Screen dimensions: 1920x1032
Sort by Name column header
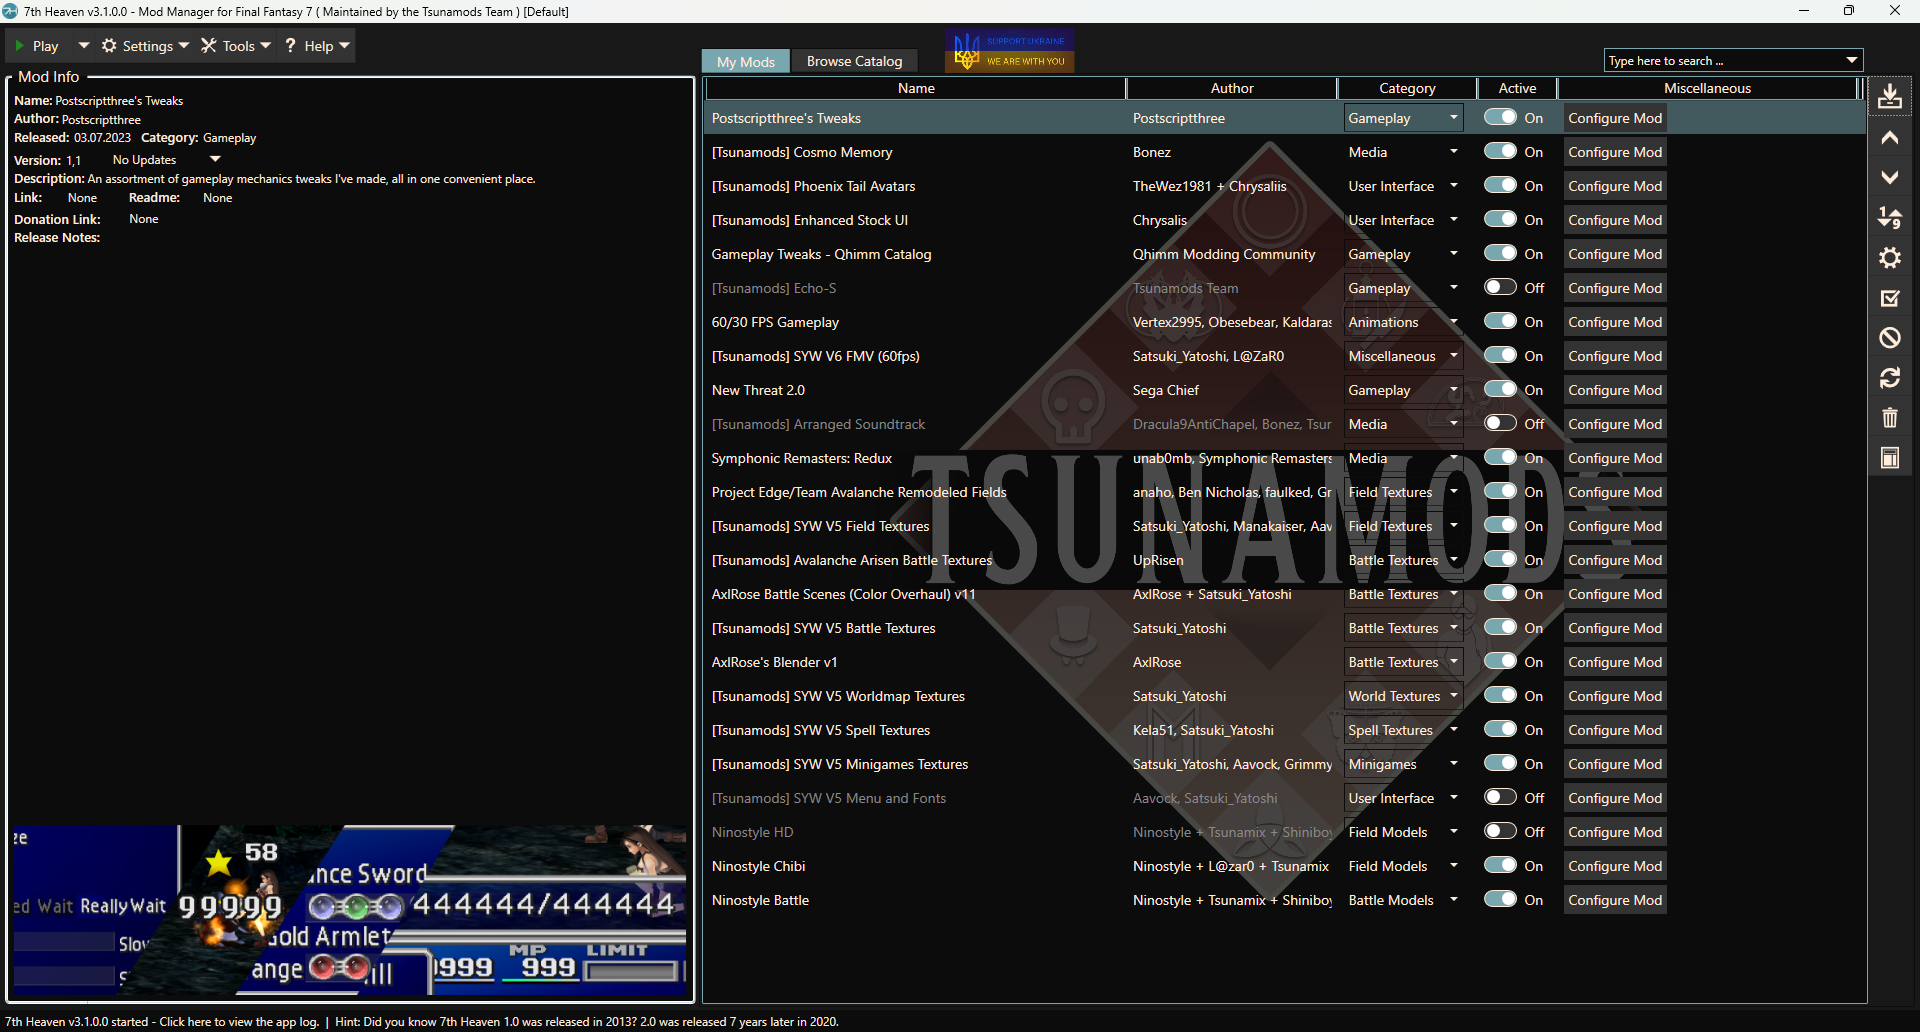(x=916, y=88)
